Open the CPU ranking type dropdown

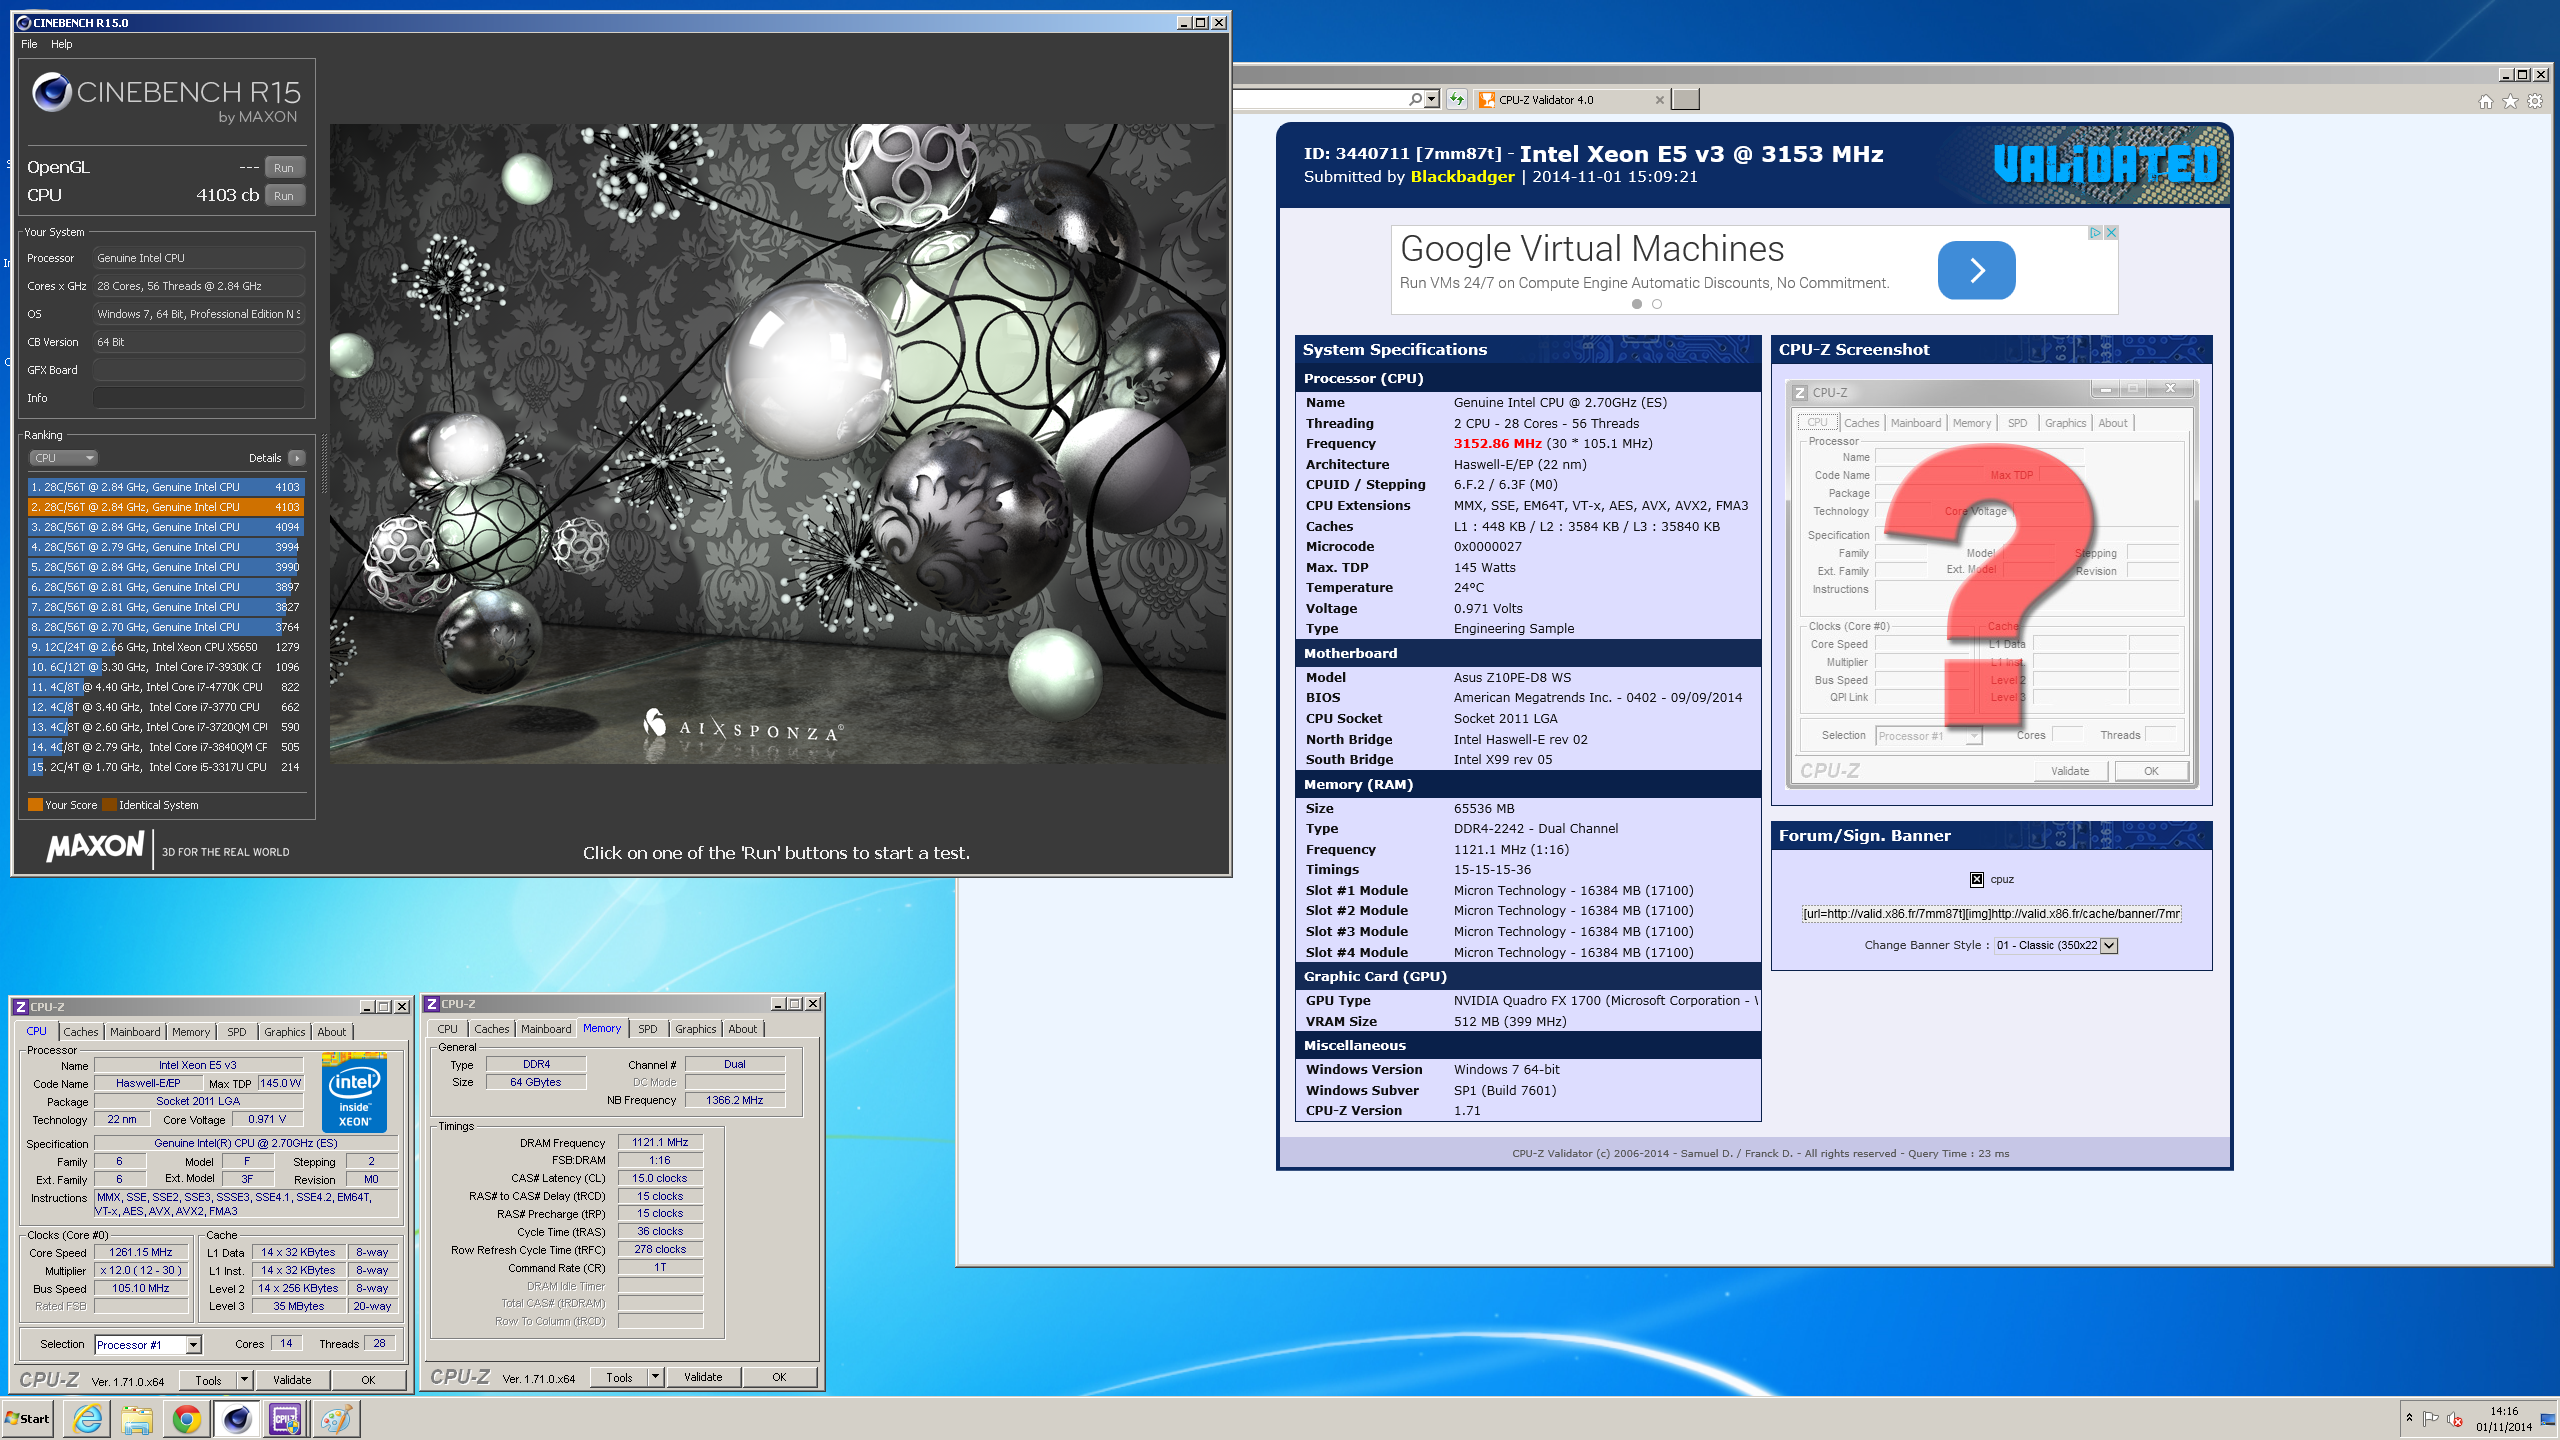point(62,458)
